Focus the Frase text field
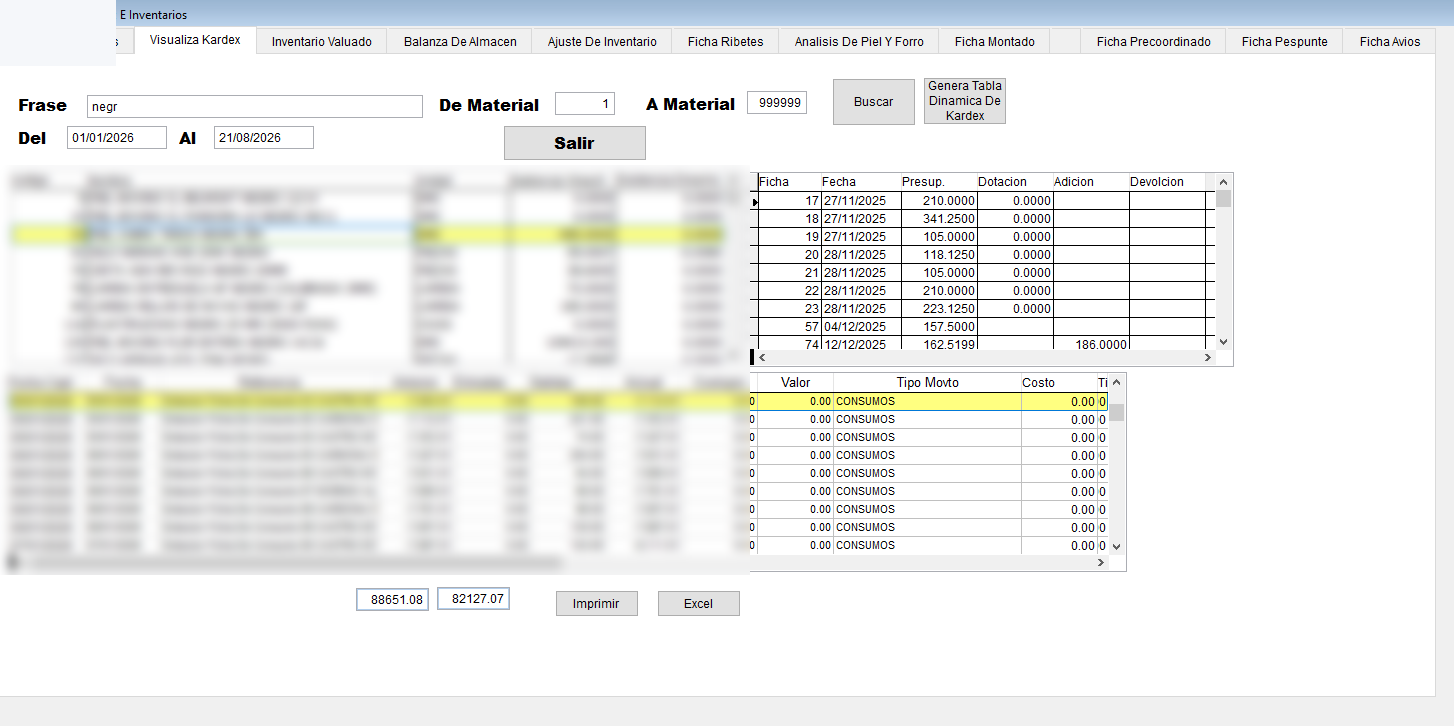The image size is (1454, 726). [x=254, y=106]
